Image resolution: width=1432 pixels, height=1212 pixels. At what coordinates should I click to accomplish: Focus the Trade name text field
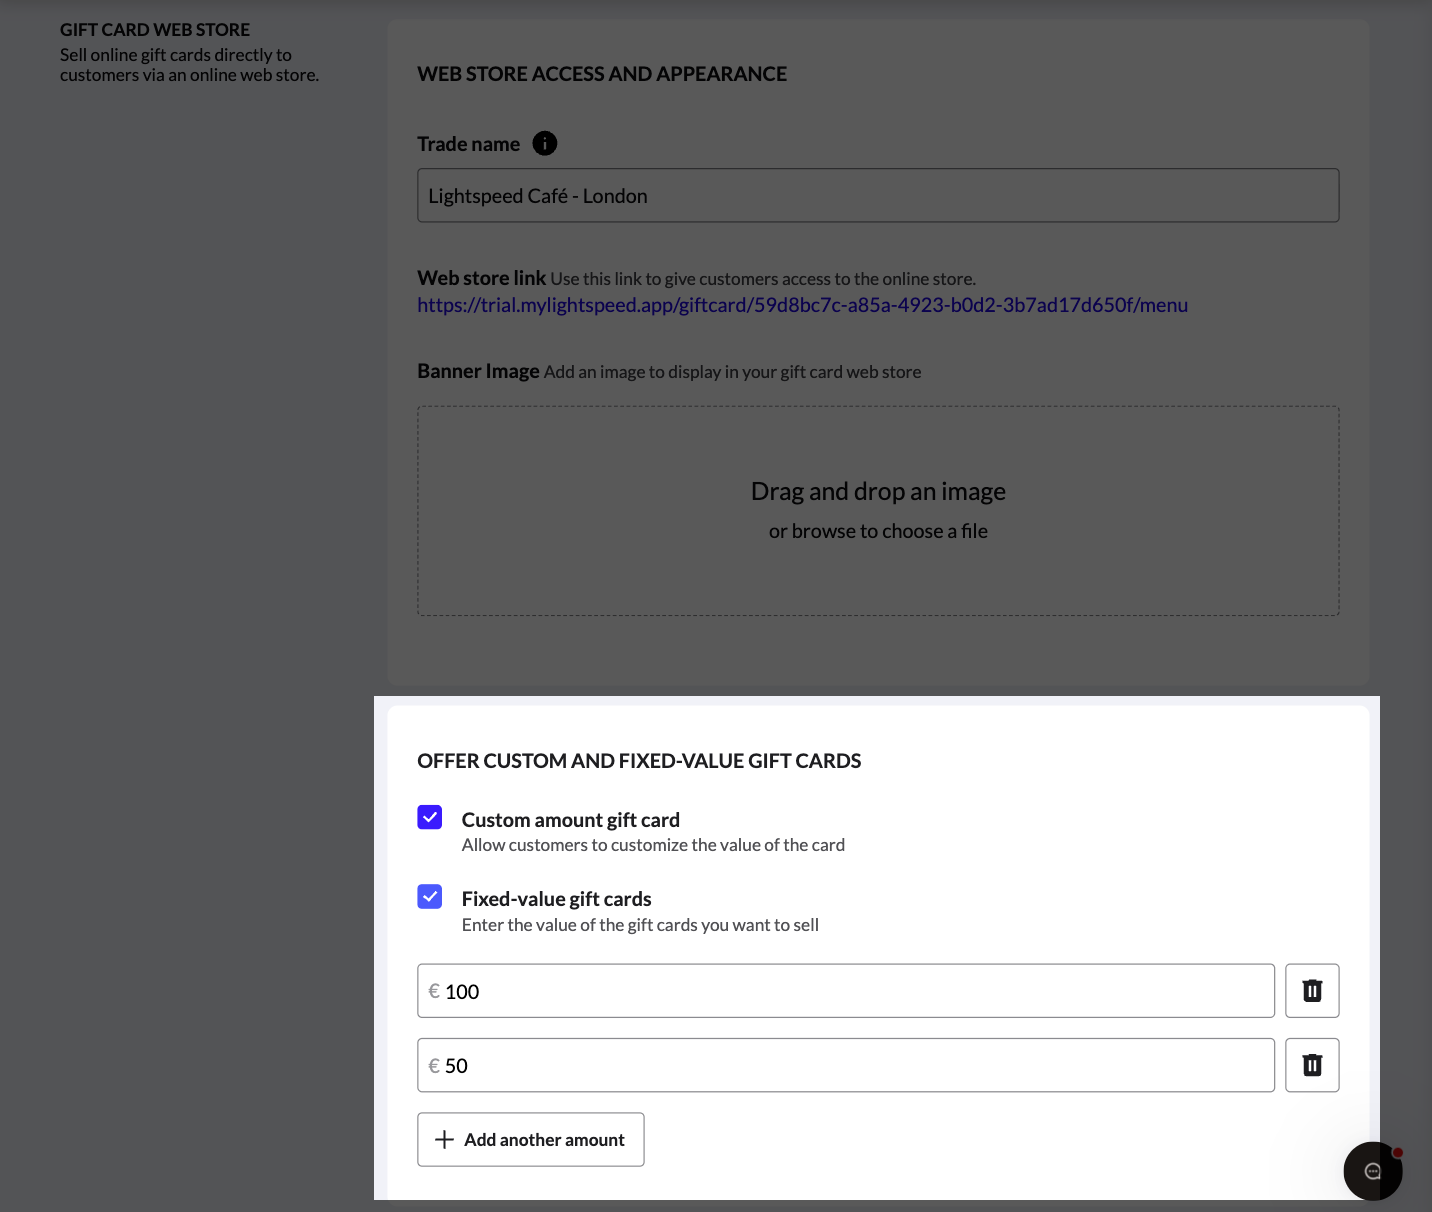coord(877,196)
